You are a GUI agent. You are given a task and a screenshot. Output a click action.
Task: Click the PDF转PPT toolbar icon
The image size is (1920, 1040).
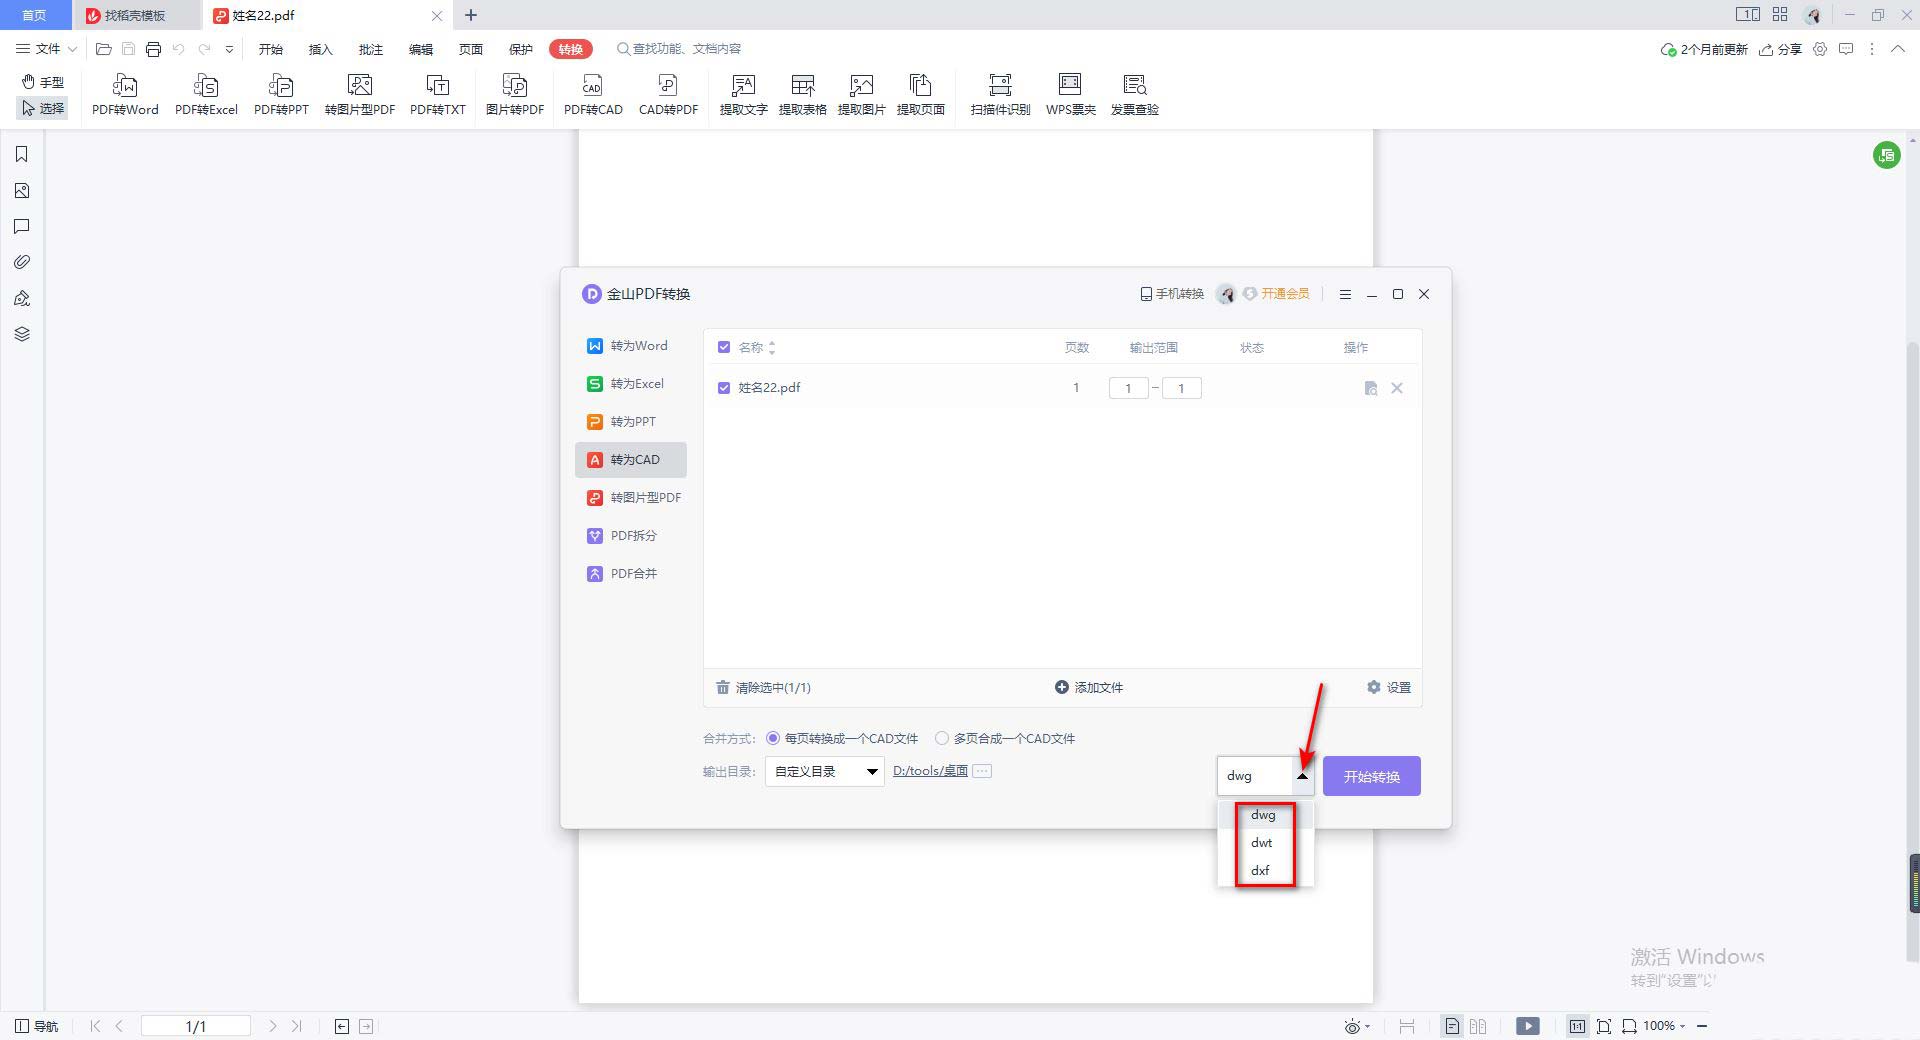[281, 95]
